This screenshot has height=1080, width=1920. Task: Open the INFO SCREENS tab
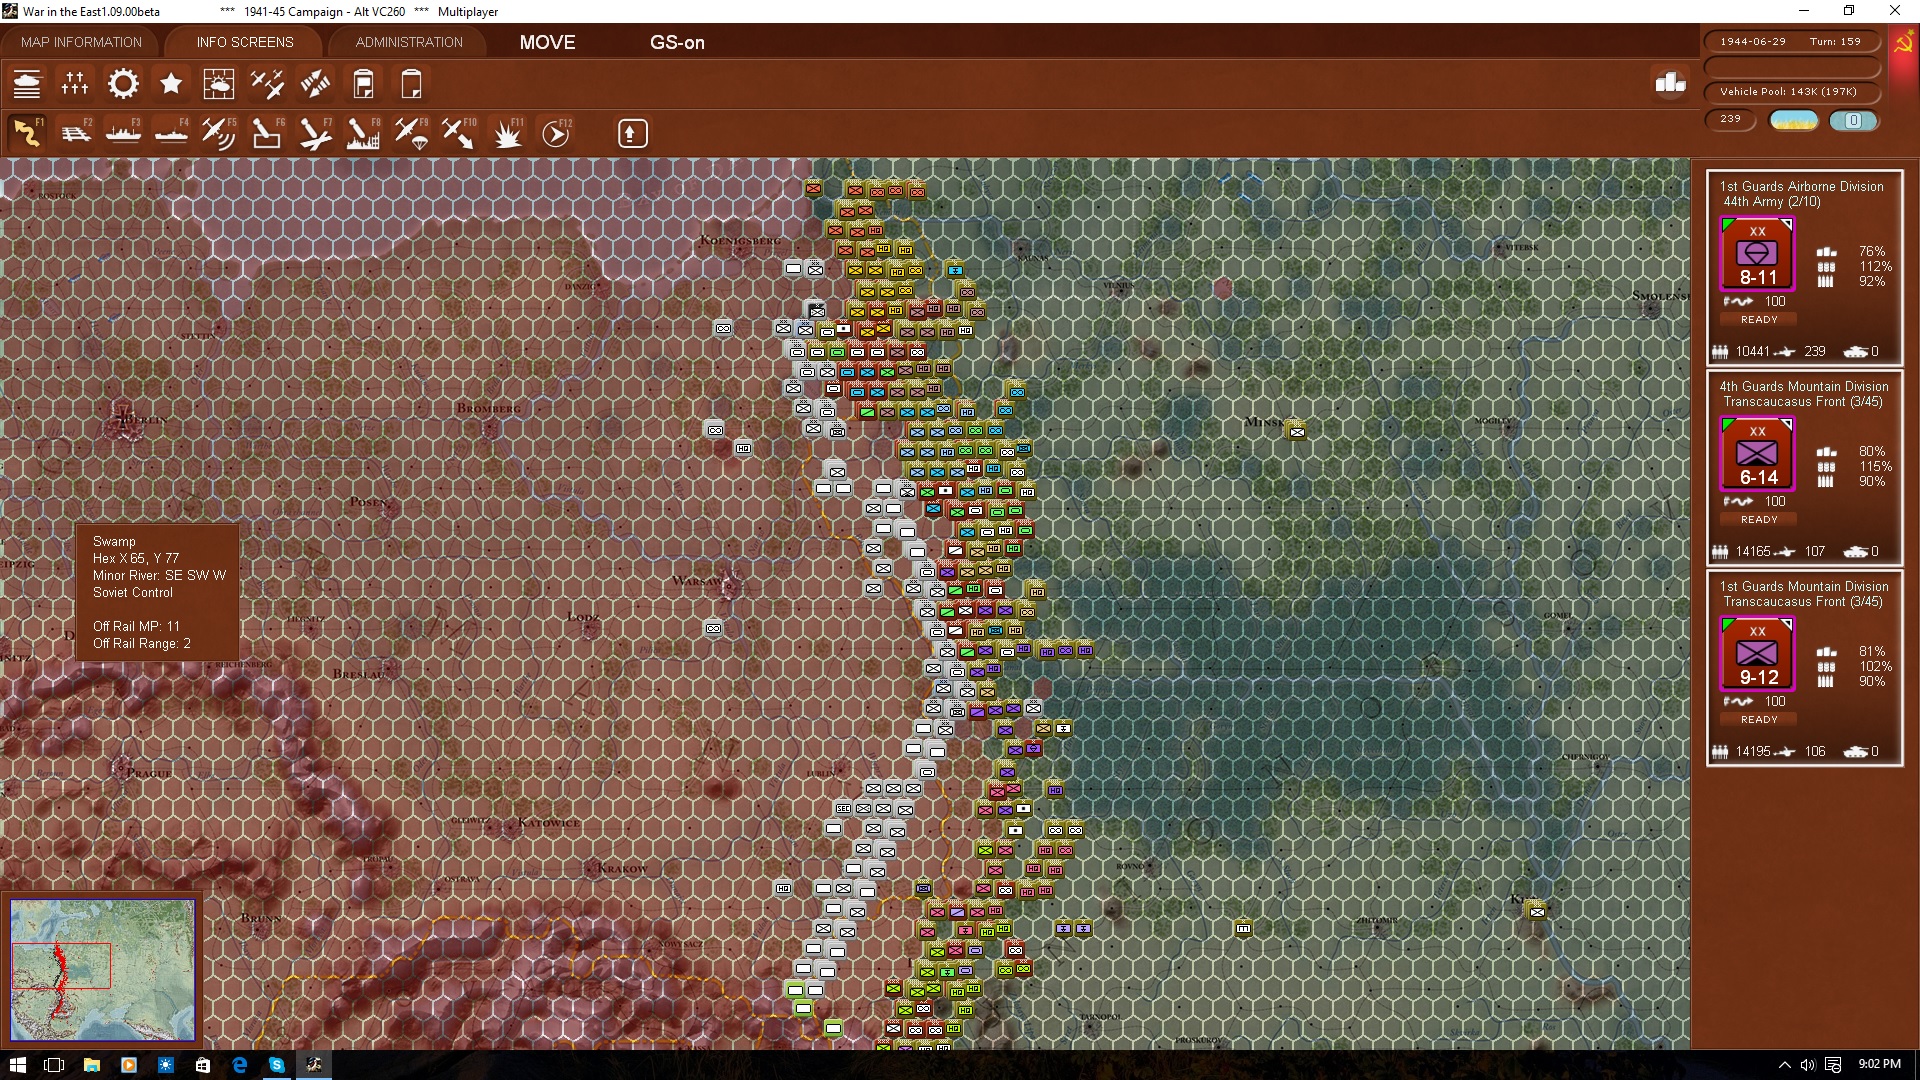pyautogui.click(x=245, y=42)
